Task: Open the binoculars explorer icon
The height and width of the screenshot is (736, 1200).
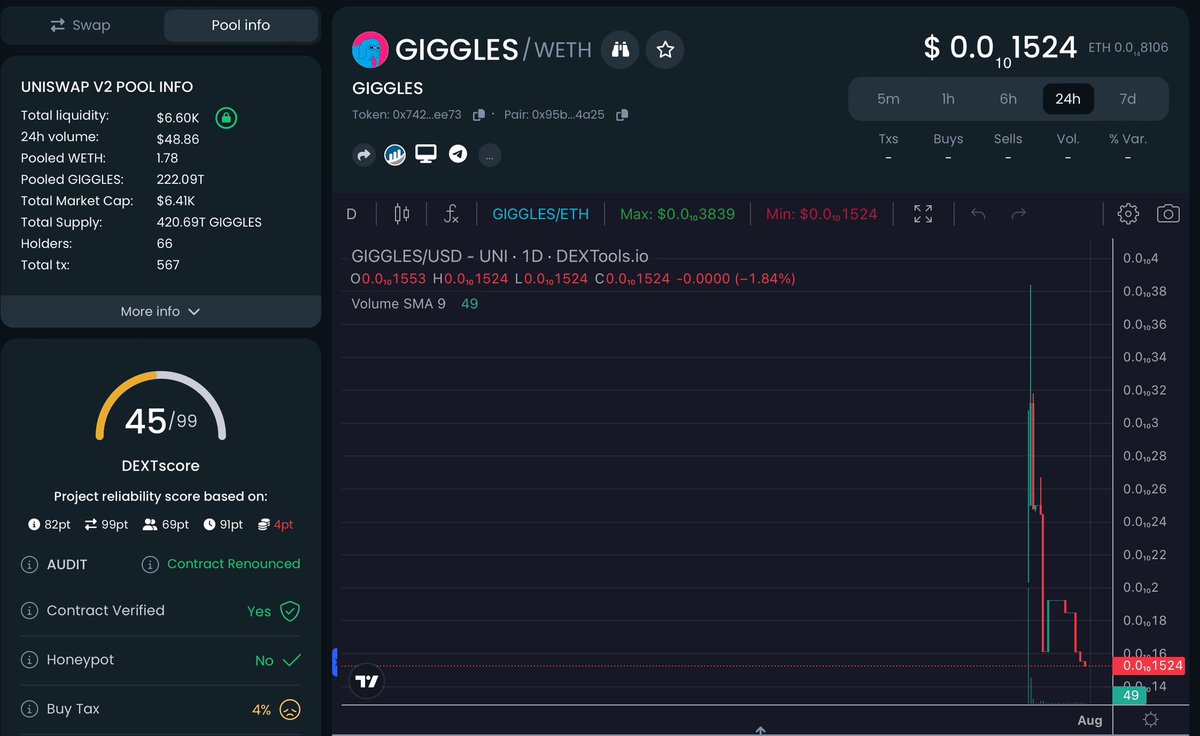Action: [620, 49]
